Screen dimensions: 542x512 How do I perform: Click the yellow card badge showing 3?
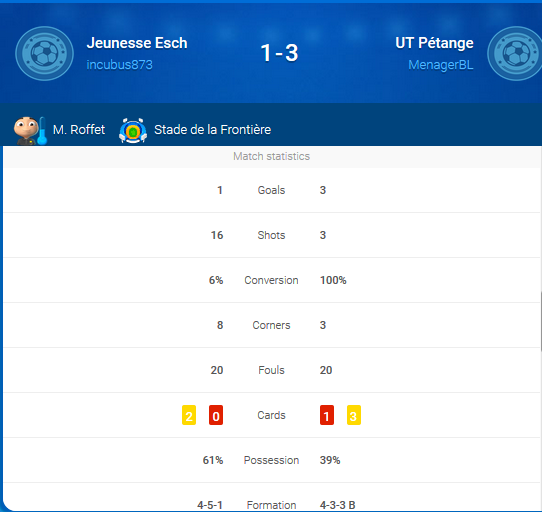pos(354,415)
